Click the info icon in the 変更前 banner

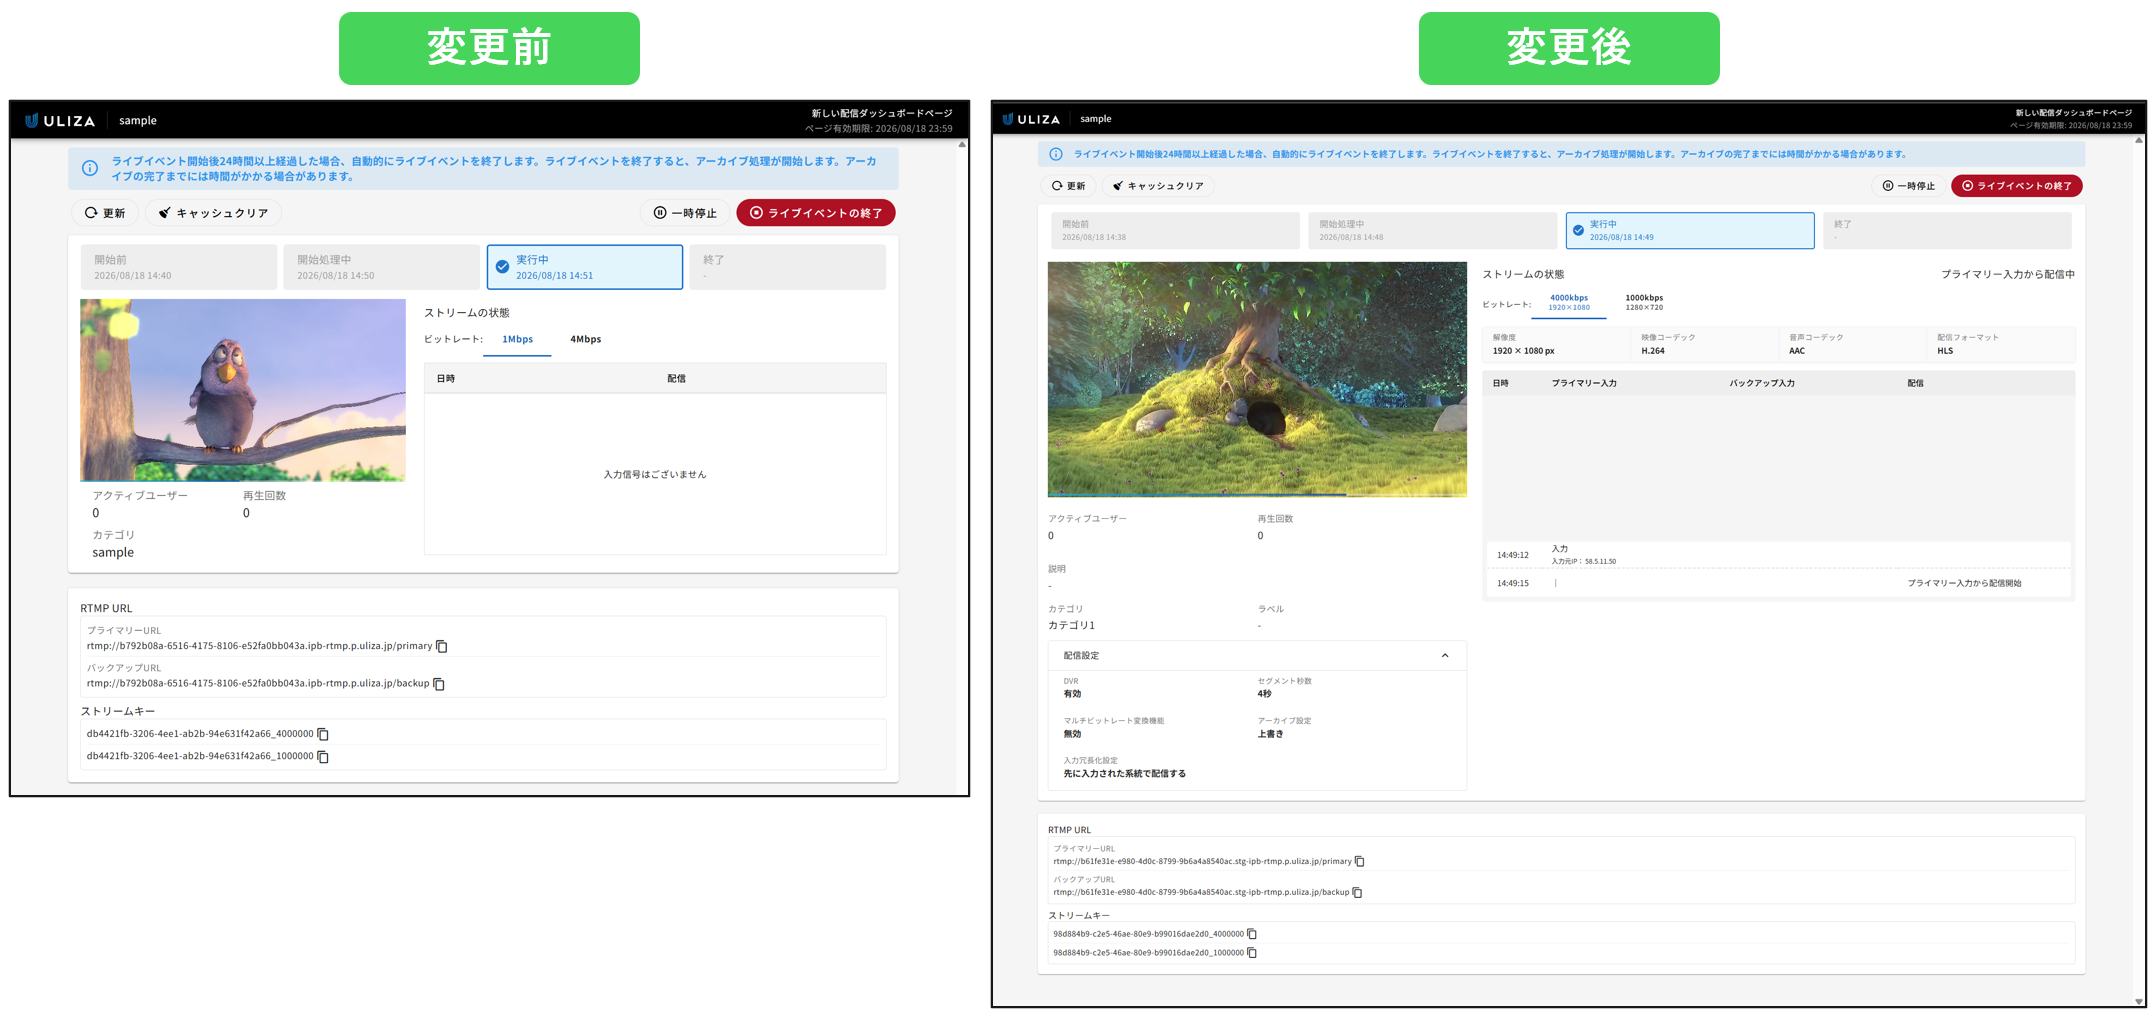pyautogui.click(x=90, y=168)
